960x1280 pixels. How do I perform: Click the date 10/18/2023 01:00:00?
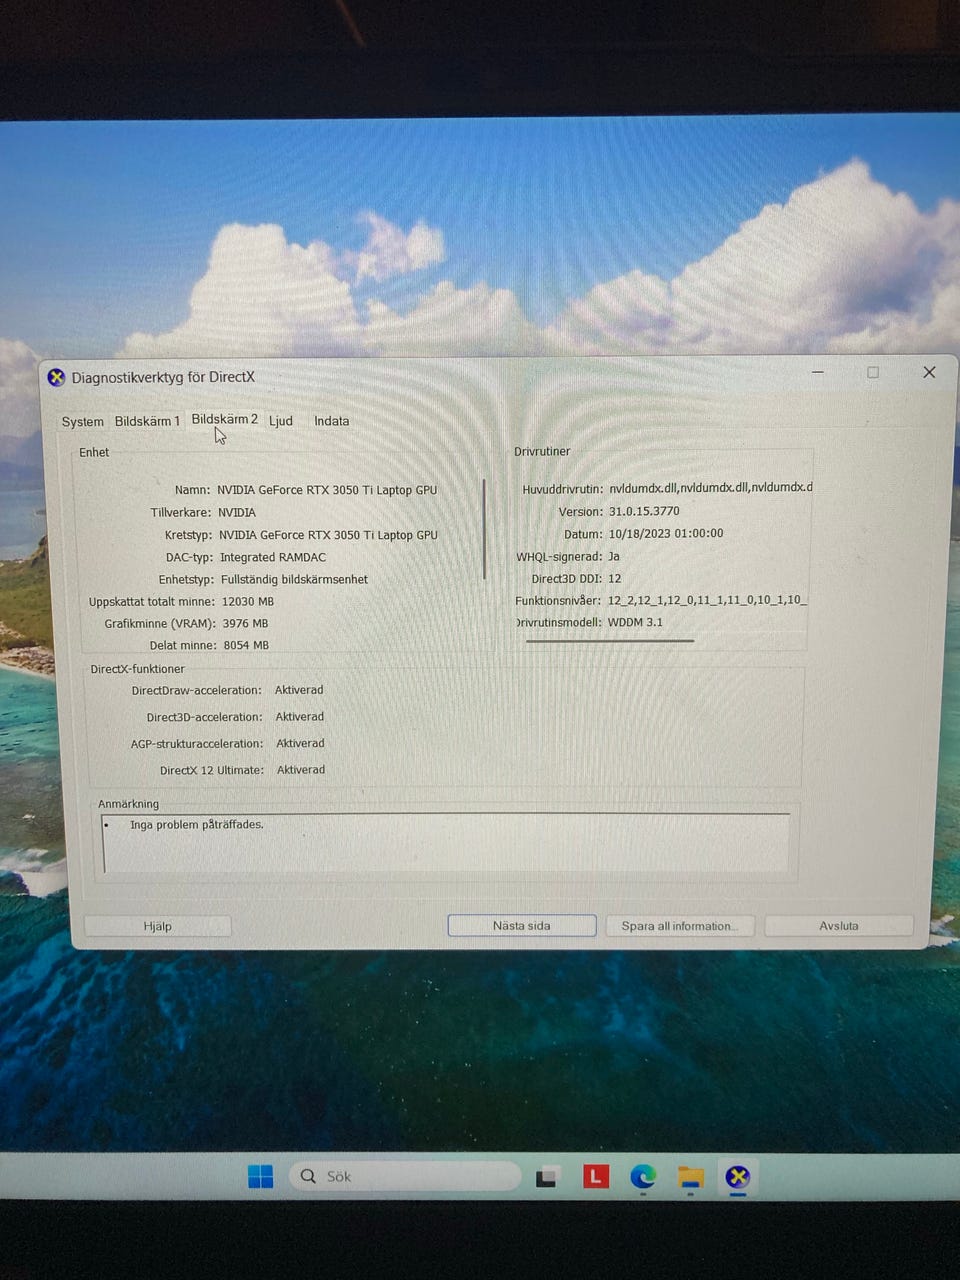665,533
